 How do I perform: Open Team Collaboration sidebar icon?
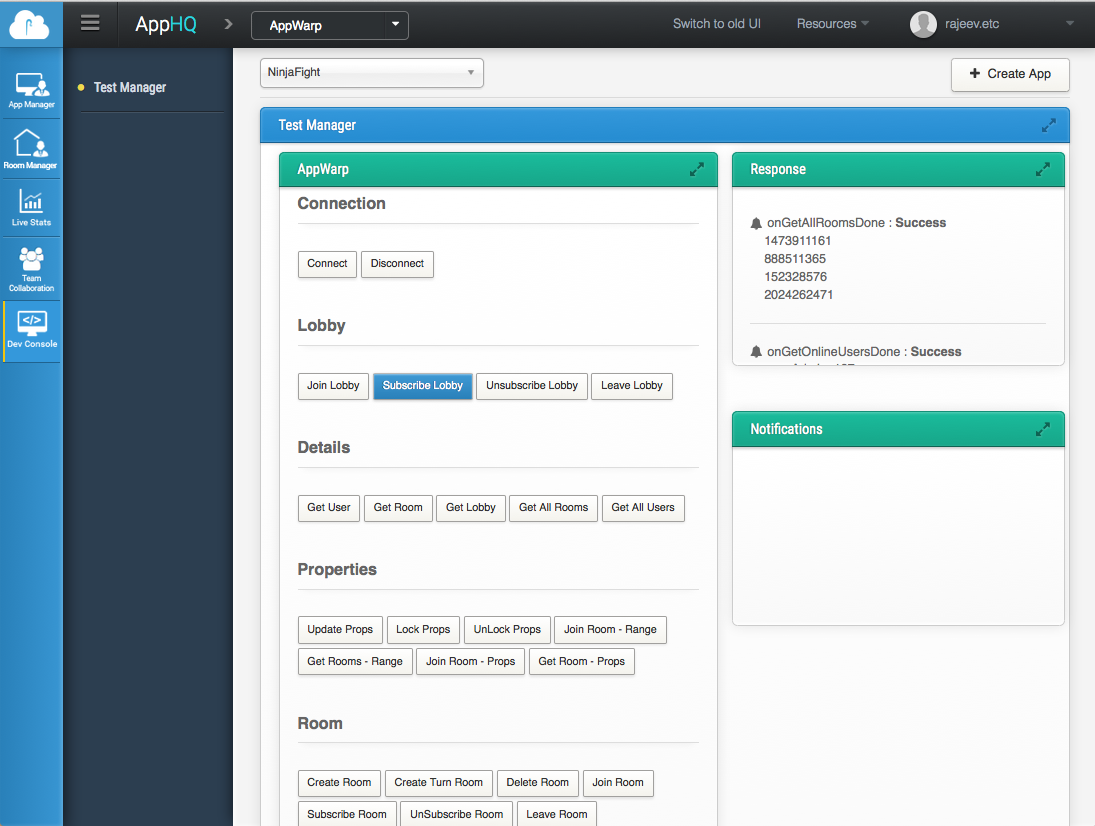click(x=31, y=268)
